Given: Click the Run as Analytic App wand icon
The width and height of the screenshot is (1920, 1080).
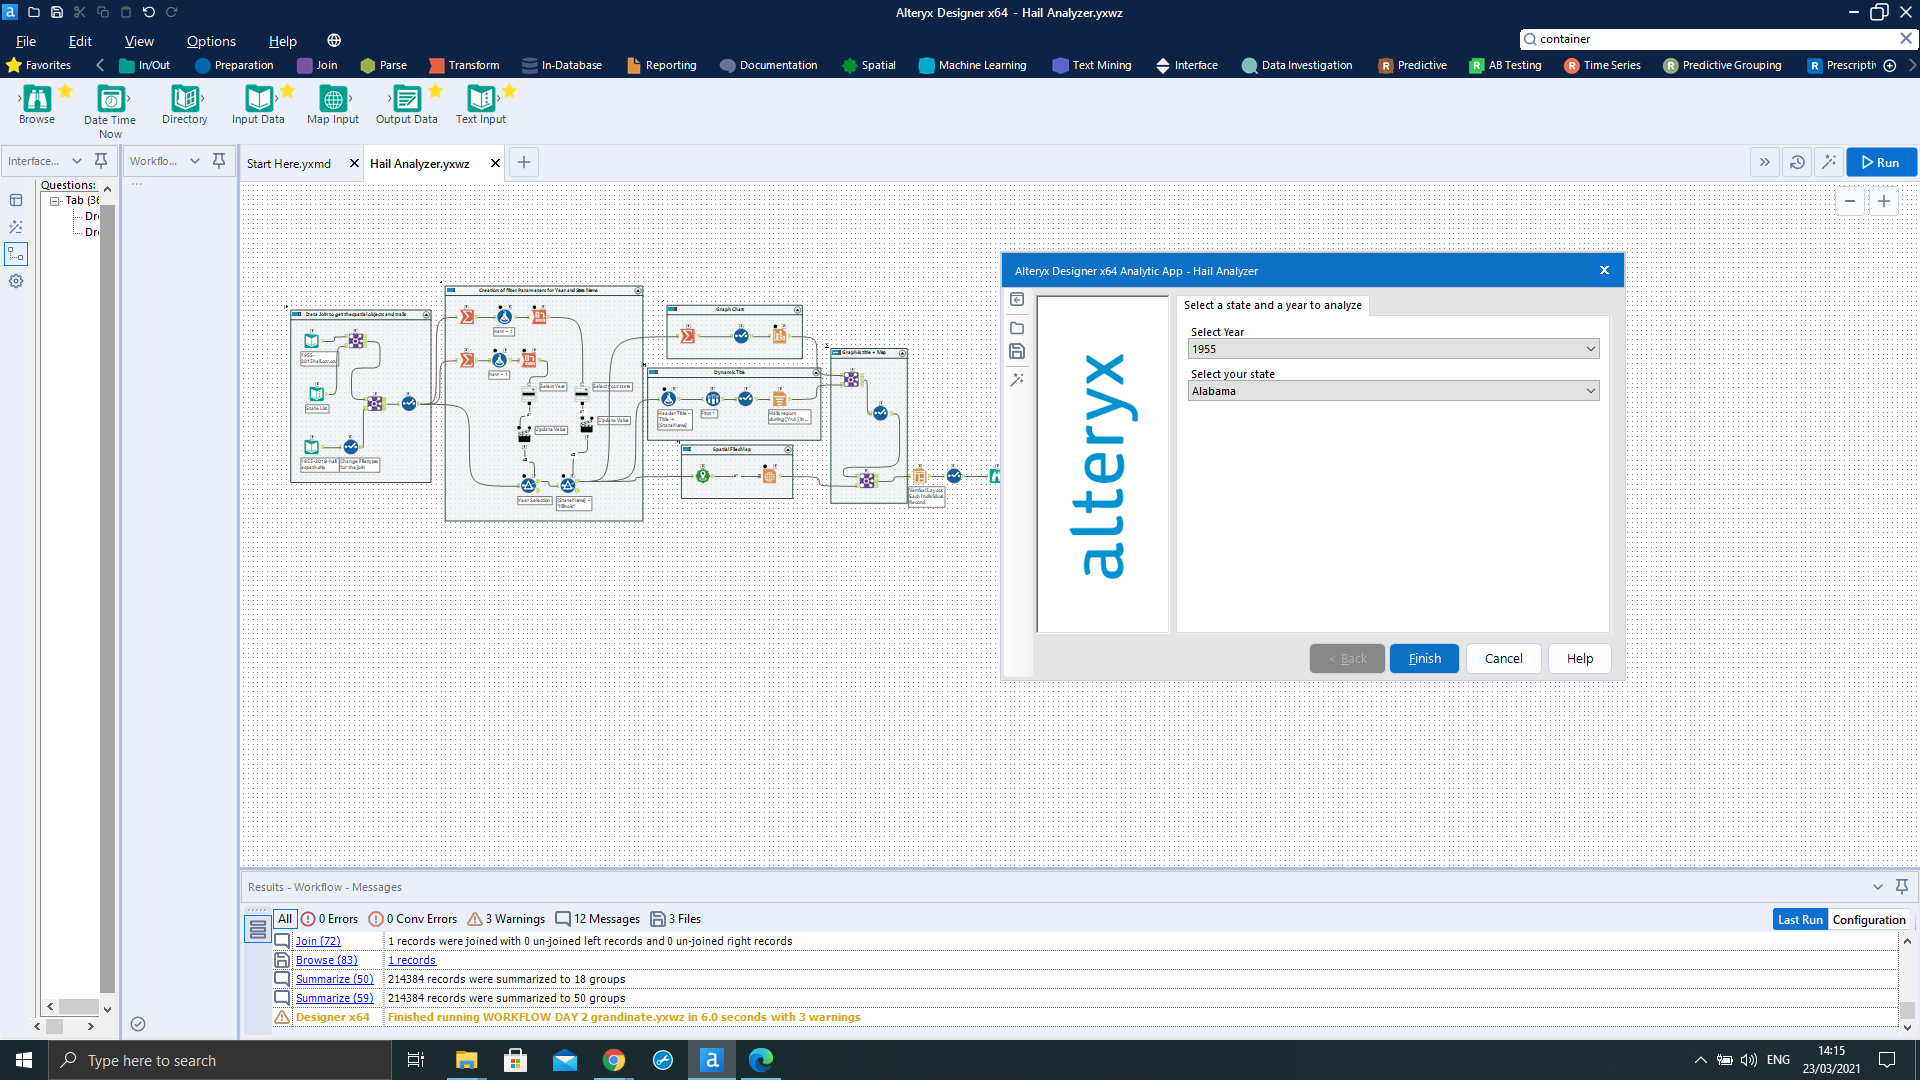Looking at the screenshot, I should click(x=1829, y=162).
